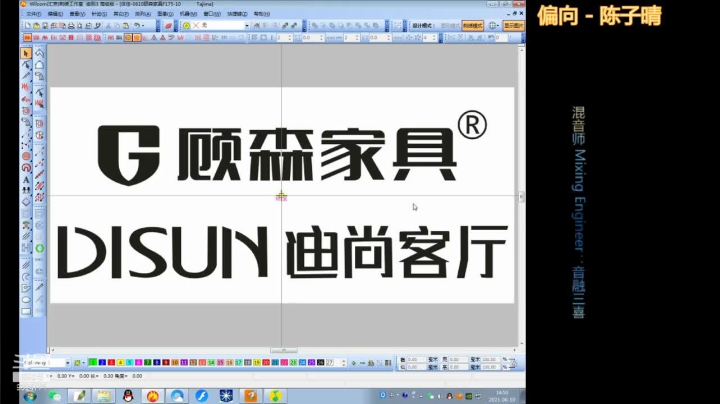This screenshot has width=720, height=404.
Task: Click the red TrueView lips icon
Action: [169, 26]
